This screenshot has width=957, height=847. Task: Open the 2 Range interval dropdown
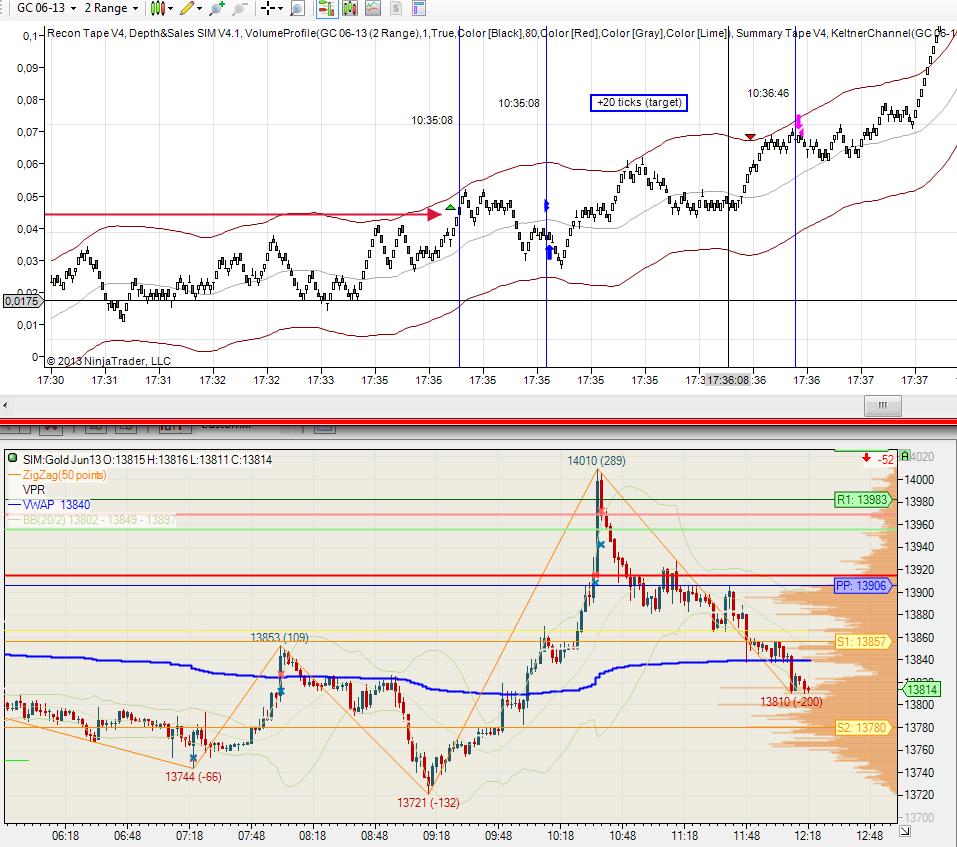(x=111, y=8)
